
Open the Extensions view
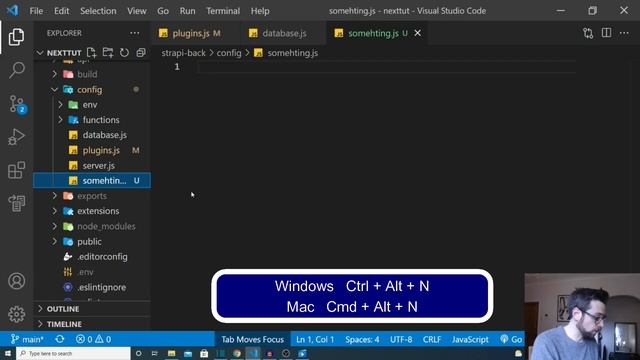click(x=16, y=170)
